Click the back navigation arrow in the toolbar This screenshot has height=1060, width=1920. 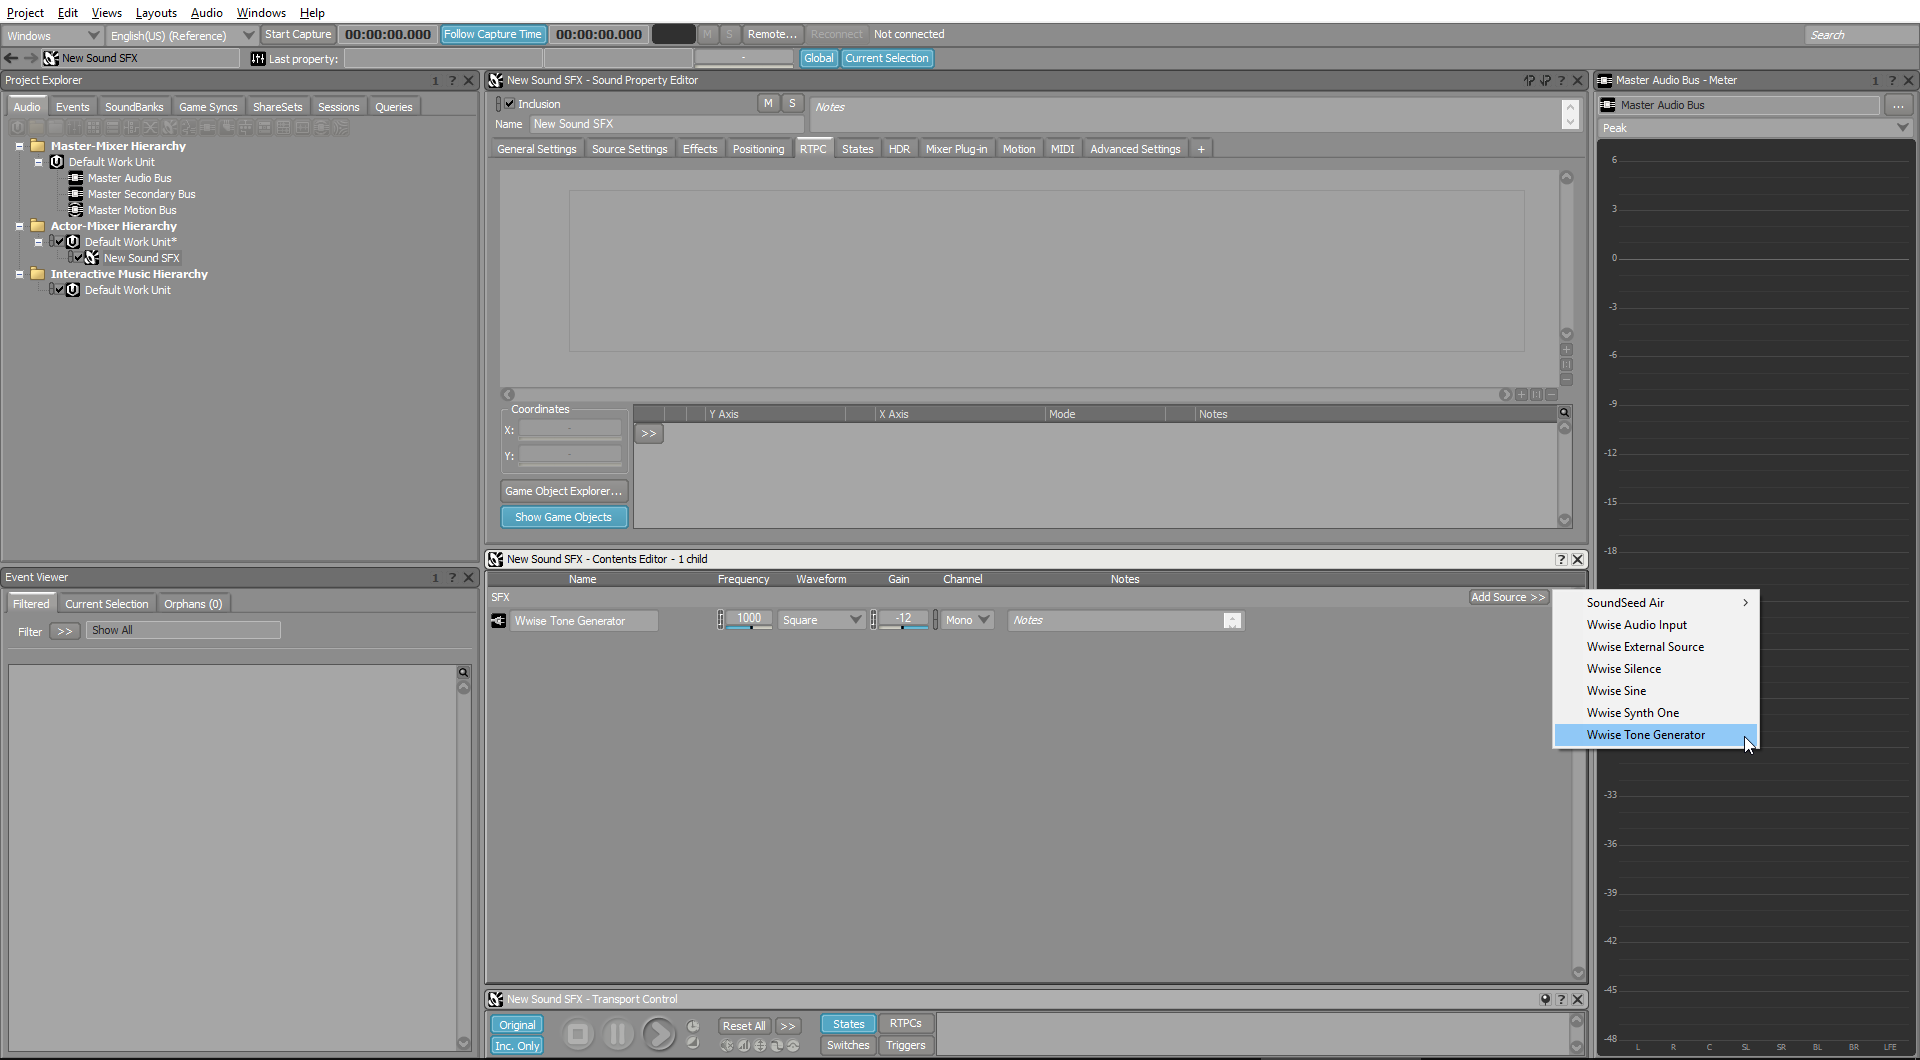coord(12,58)
